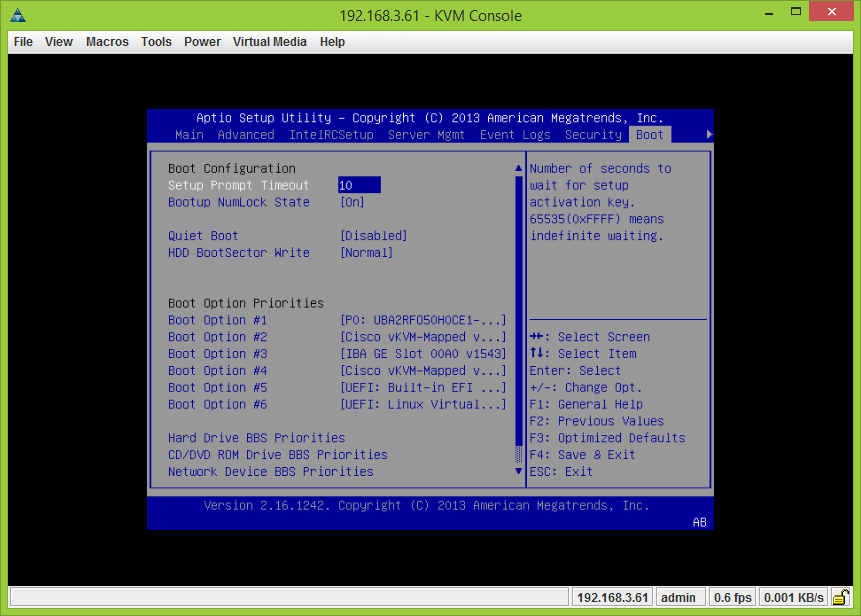Open the Power menu
Viewport: 861px width, 616px height.
202,42
